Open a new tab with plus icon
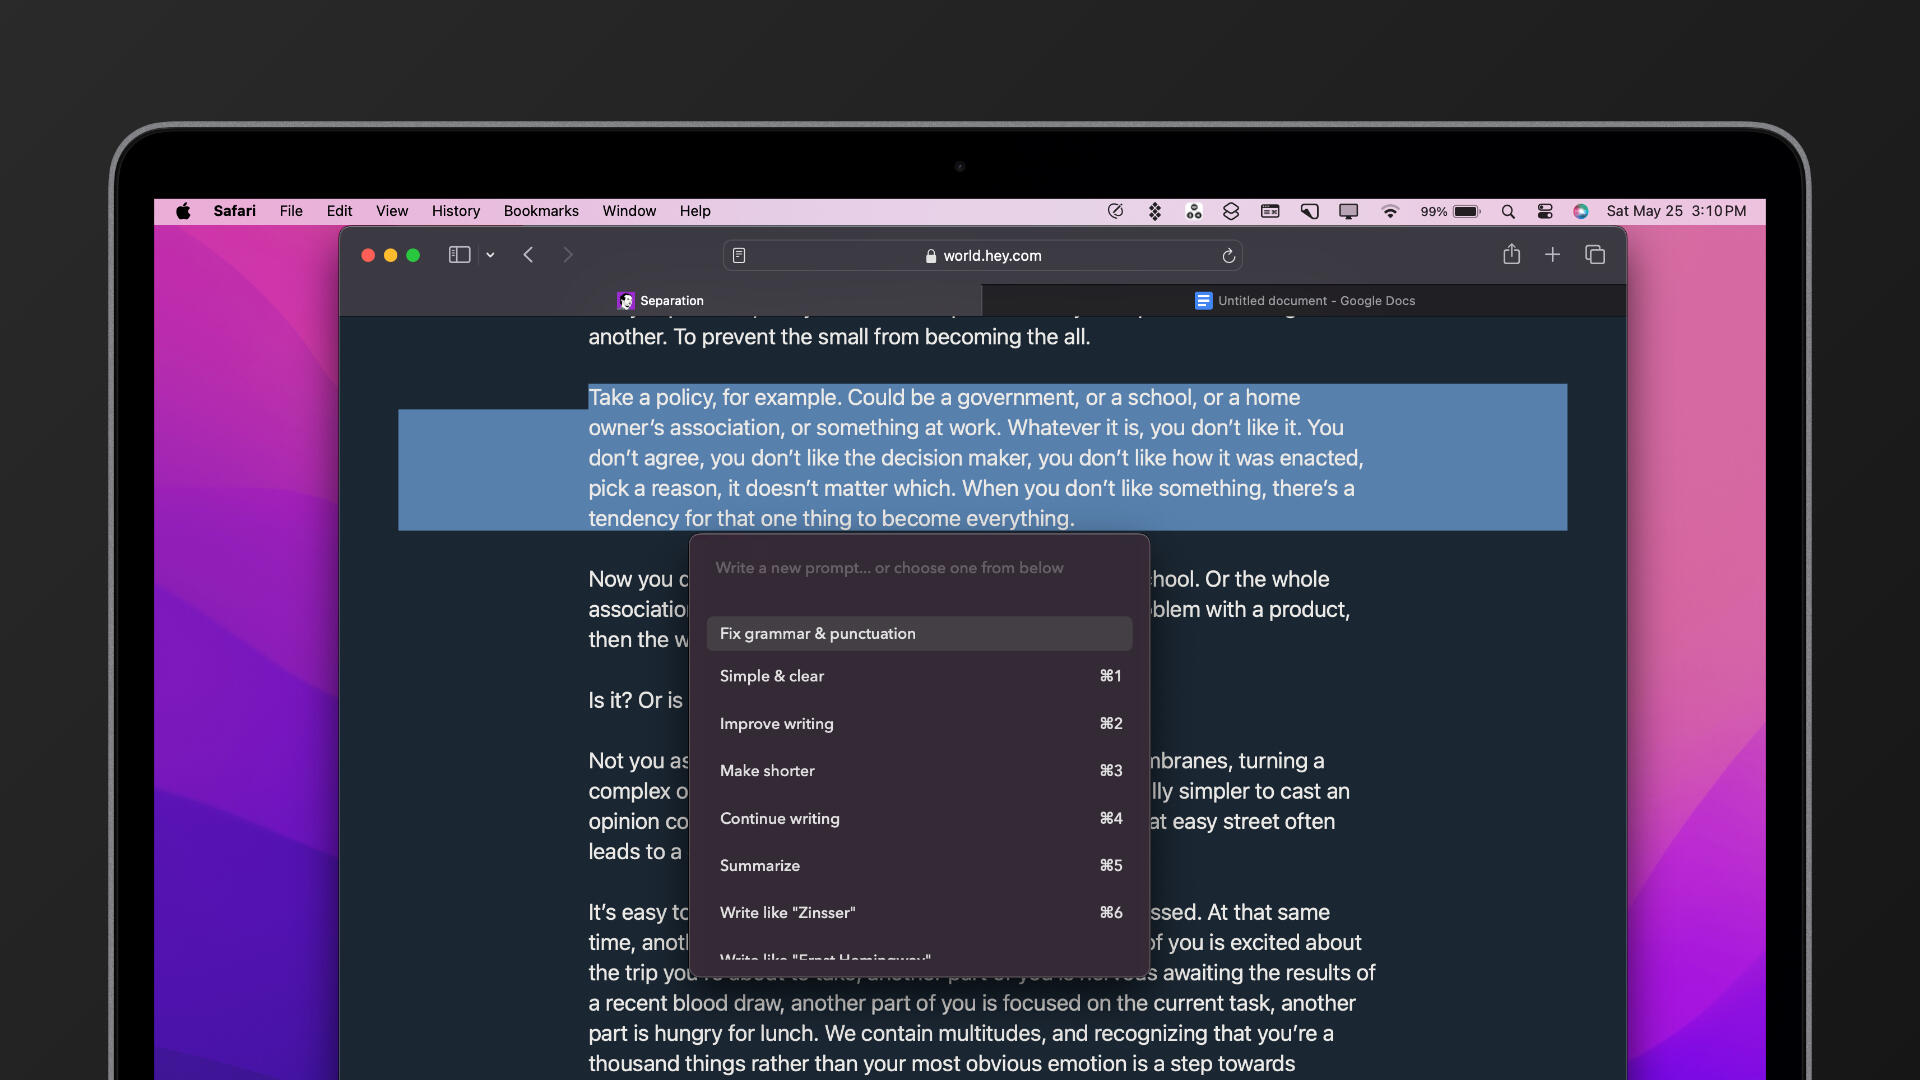The height and width of the screenshot is (1080, 1920). [x=1552, y=255]
